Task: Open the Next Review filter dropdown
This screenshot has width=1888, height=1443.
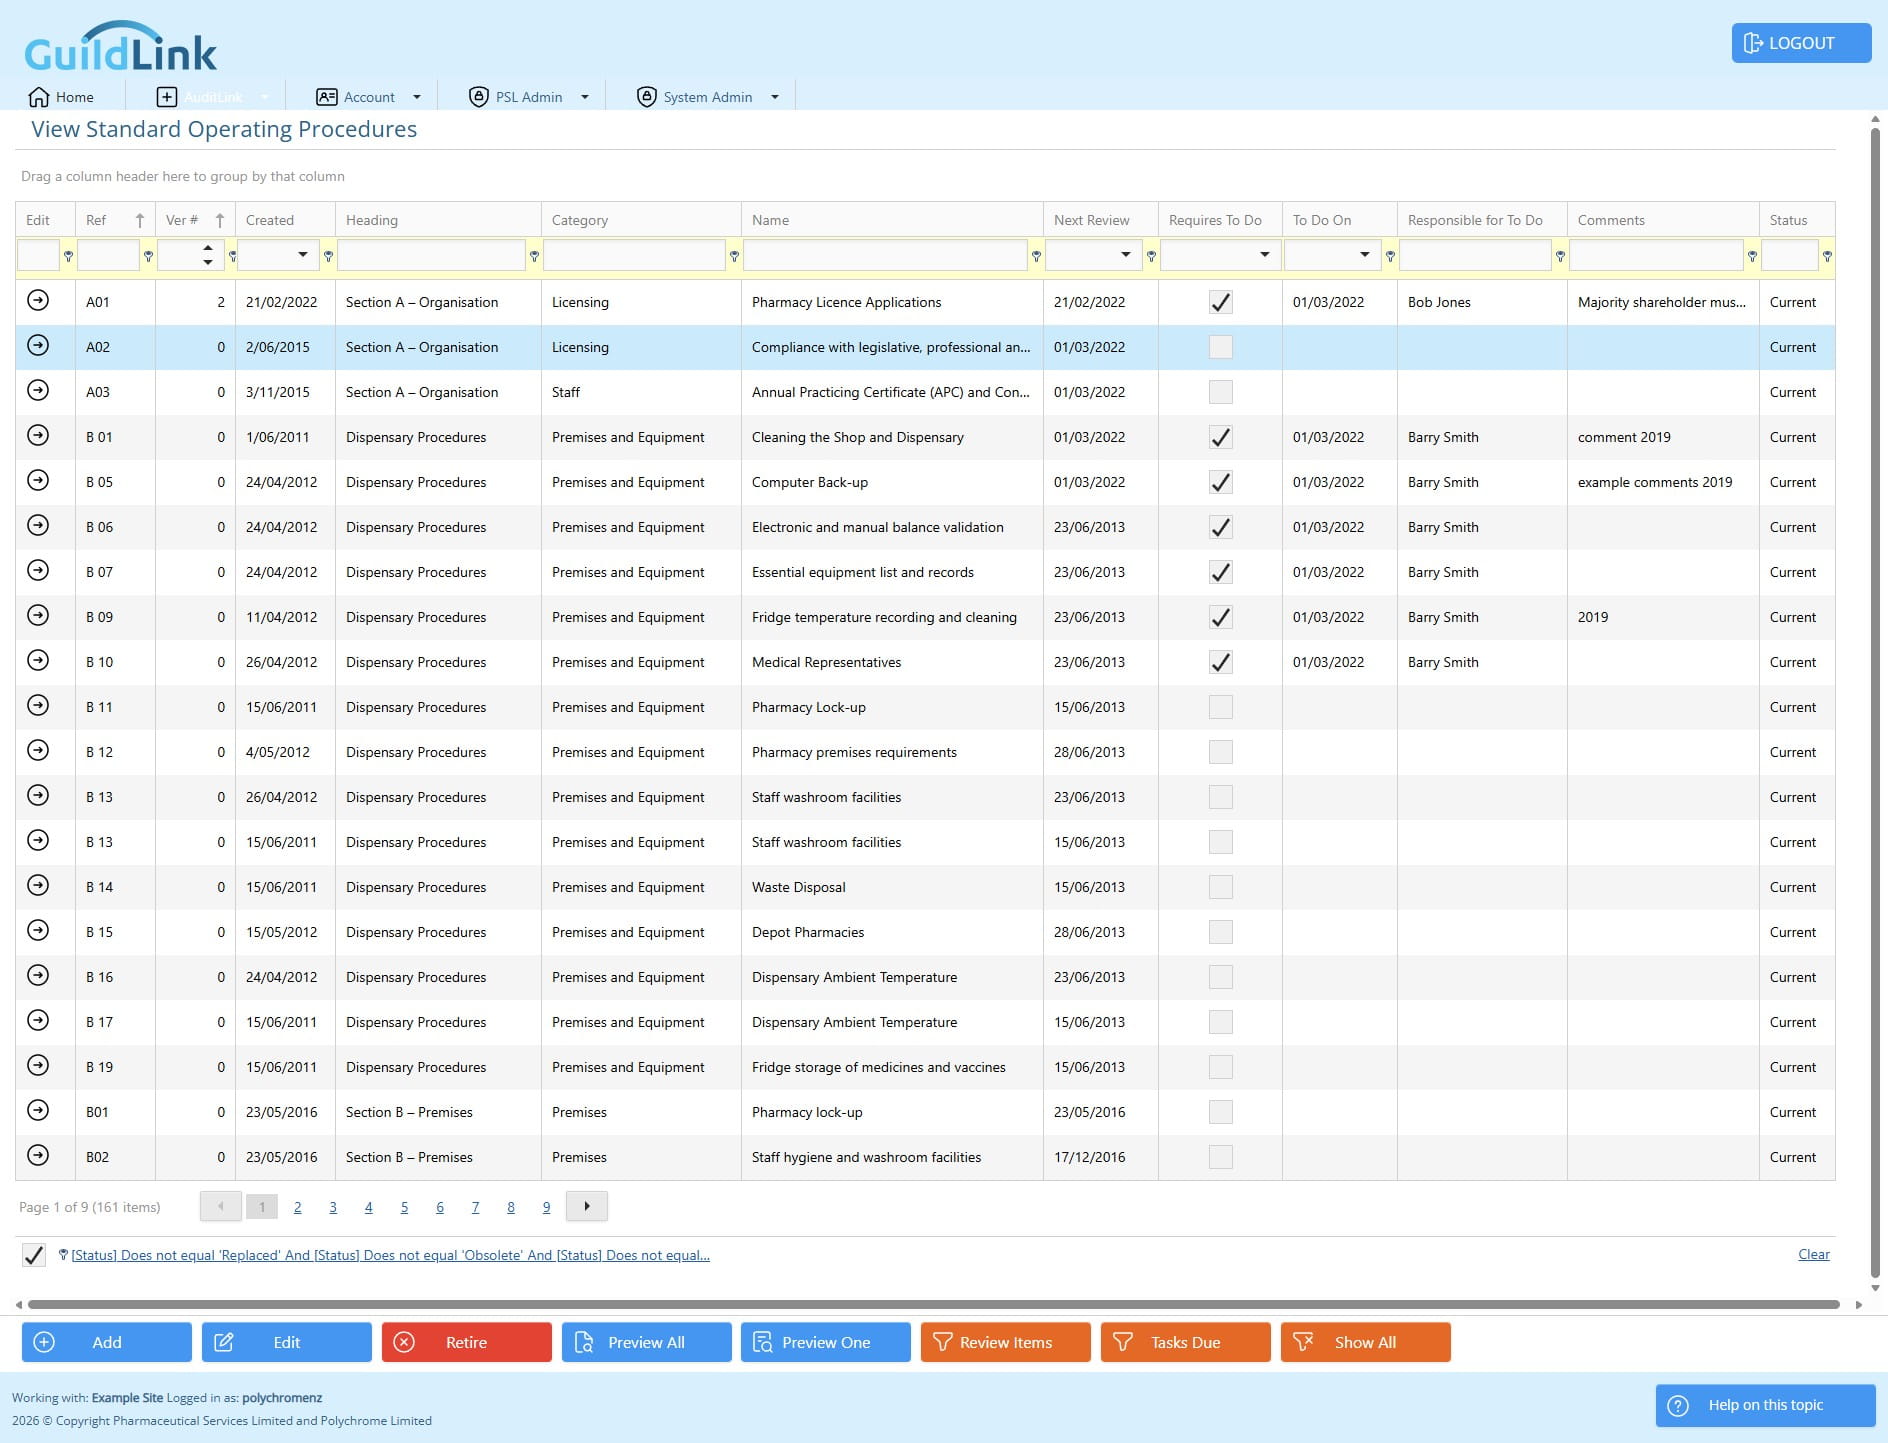Action: pyautogui.click(x=1126, y=255)
